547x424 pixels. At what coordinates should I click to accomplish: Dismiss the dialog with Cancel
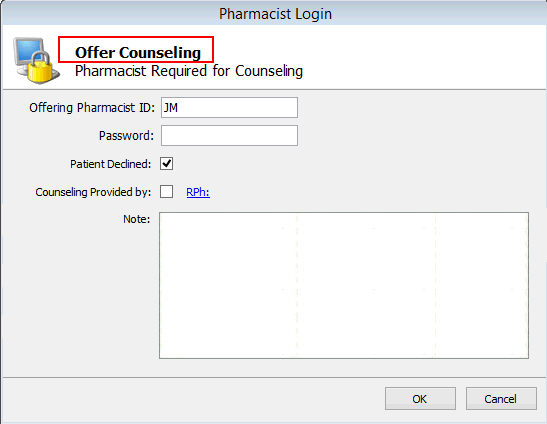tap(501, 399)
